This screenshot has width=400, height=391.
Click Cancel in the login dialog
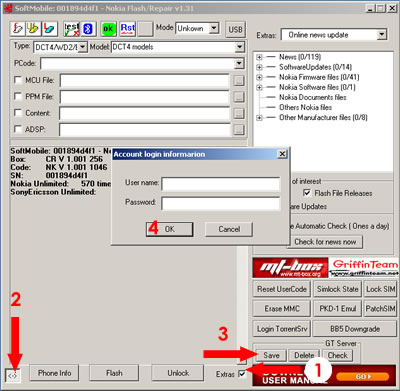(x=229, y=229)
